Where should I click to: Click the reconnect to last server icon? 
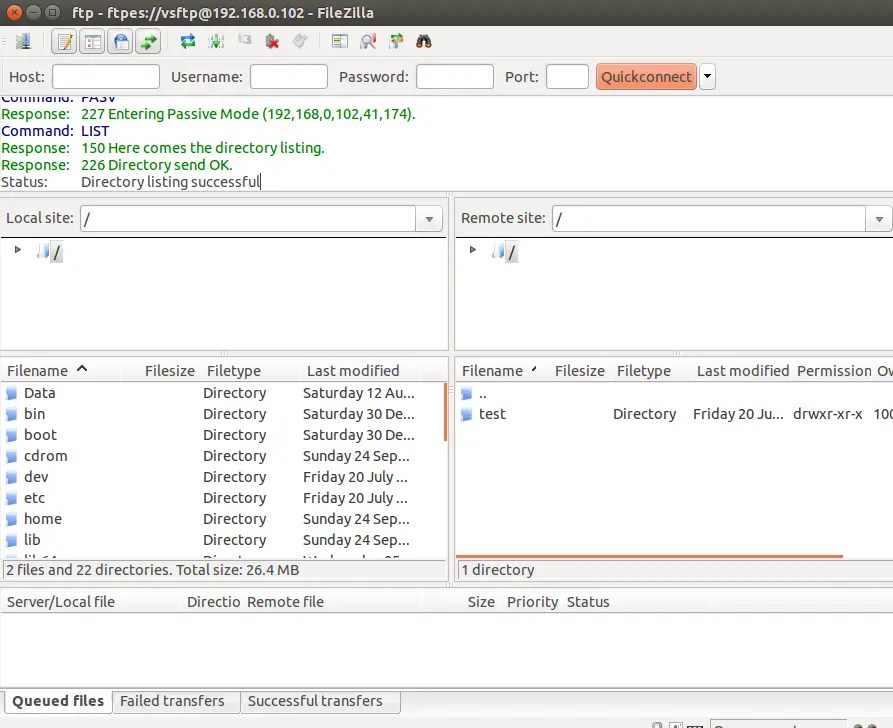click(300, 41)
